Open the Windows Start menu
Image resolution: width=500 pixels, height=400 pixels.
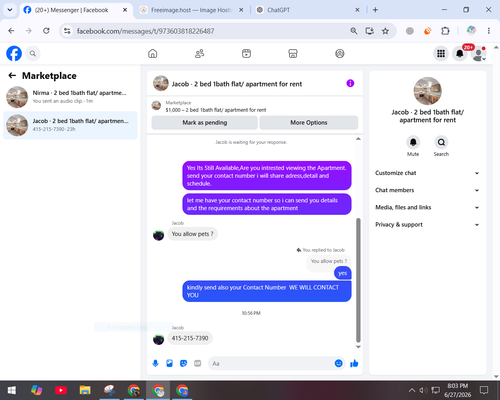coord(12,390)
